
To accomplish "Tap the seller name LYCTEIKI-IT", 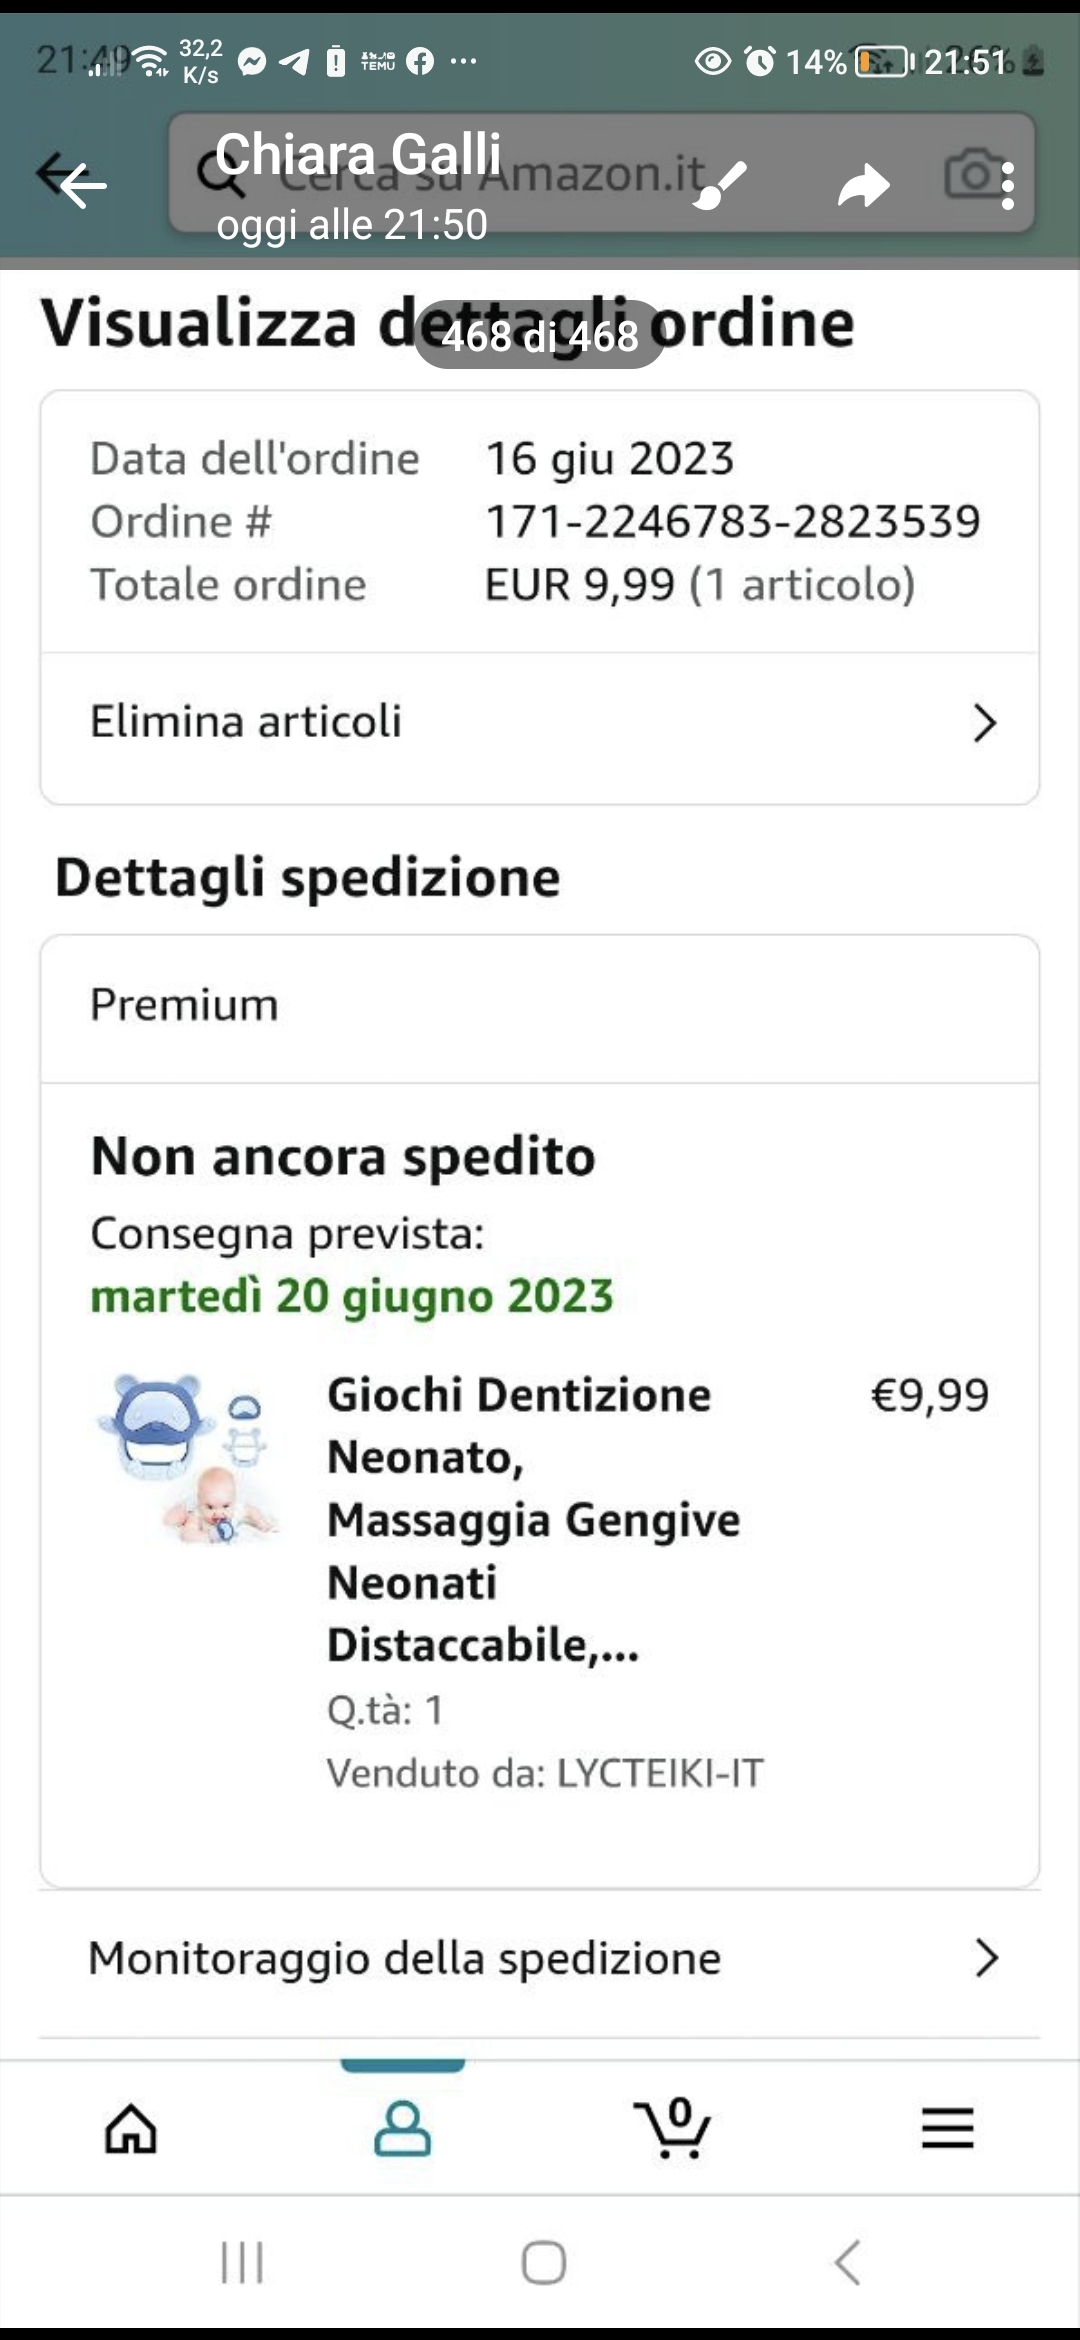I will pyautogui.click(x=659, y=1773).
